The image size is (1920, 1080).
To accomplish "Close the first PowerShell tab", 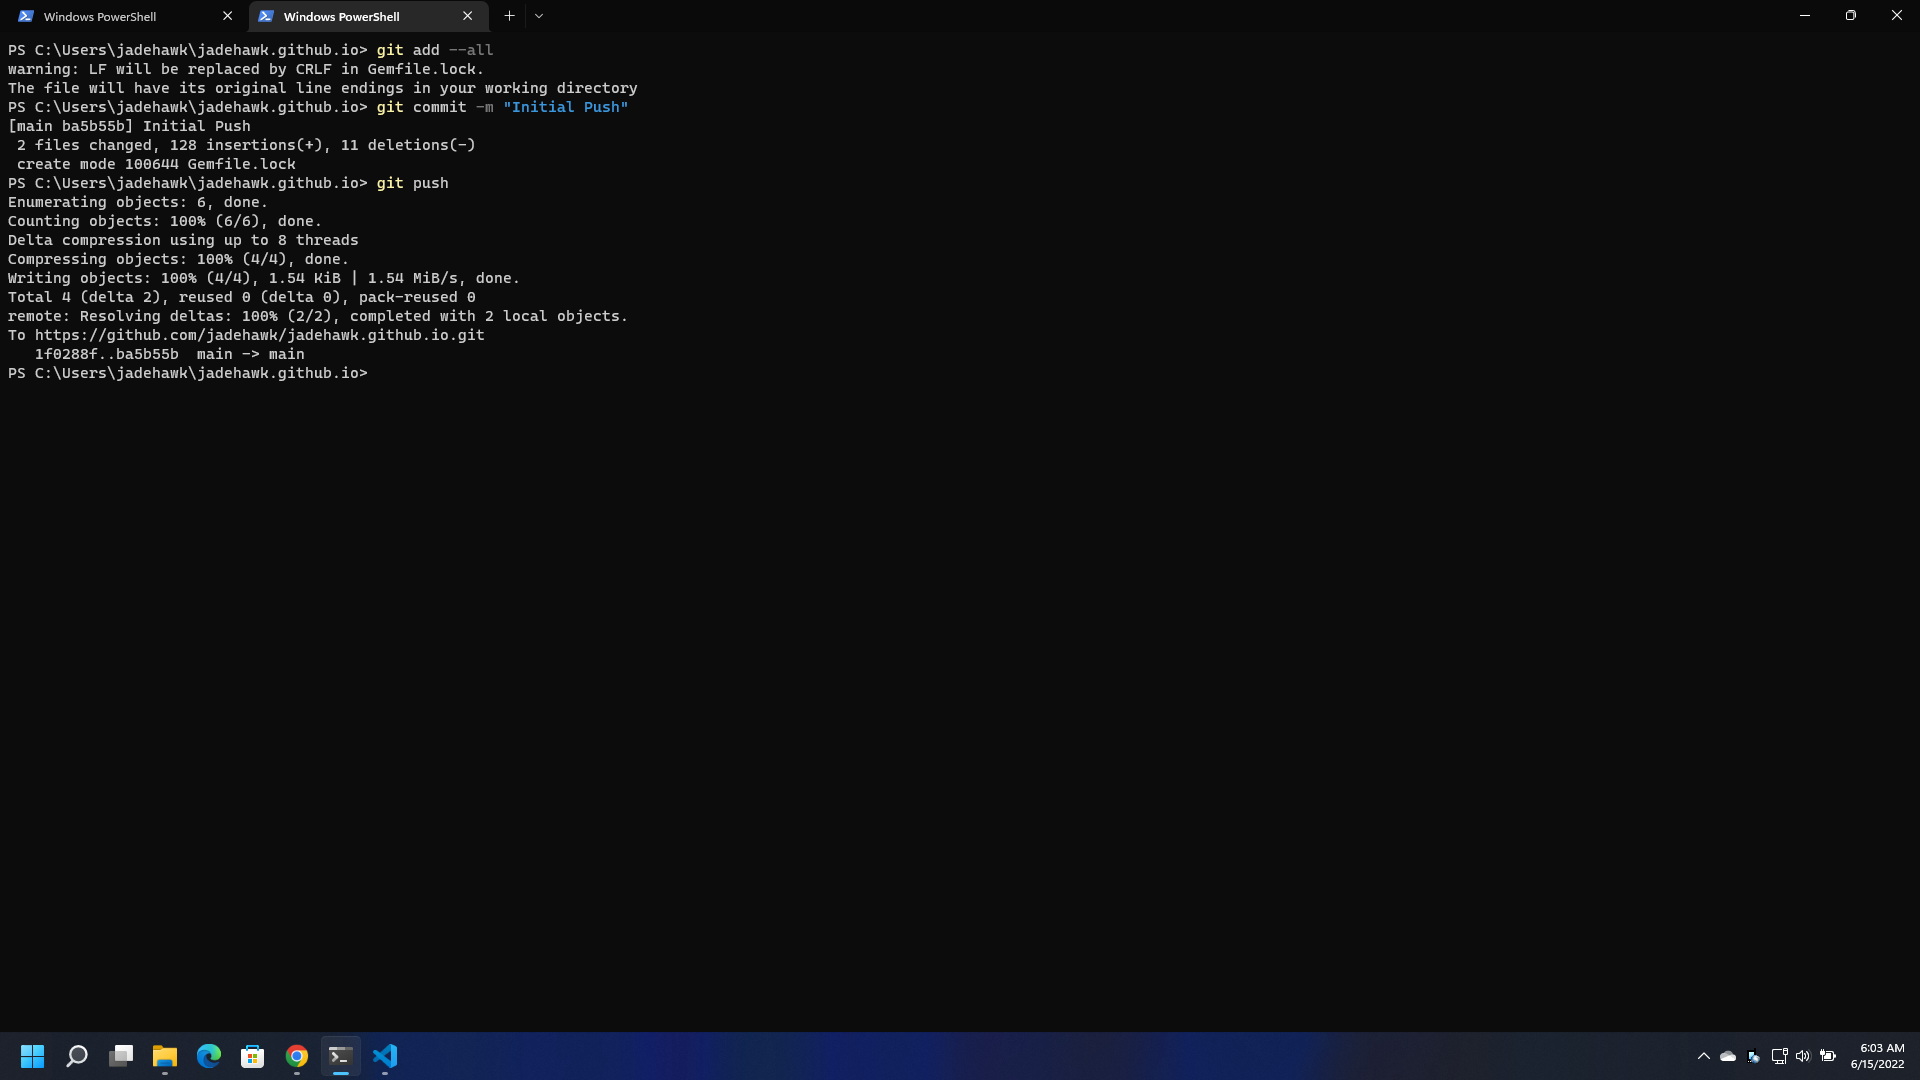I will pyautogui.click(x=227, y=16).
